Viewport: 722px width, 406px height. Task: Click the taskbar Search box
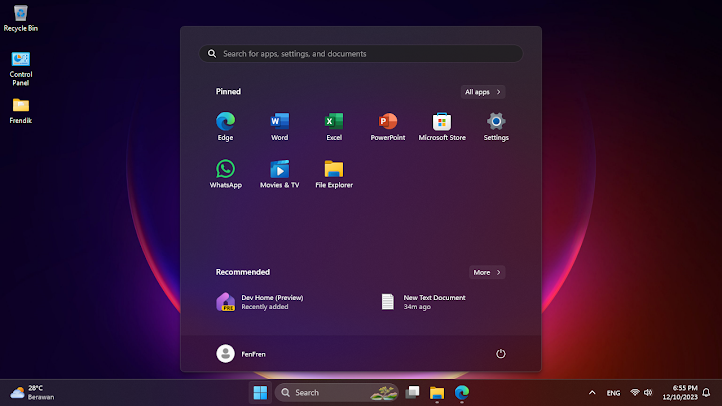pyautogui.click(x=337, y=393)
